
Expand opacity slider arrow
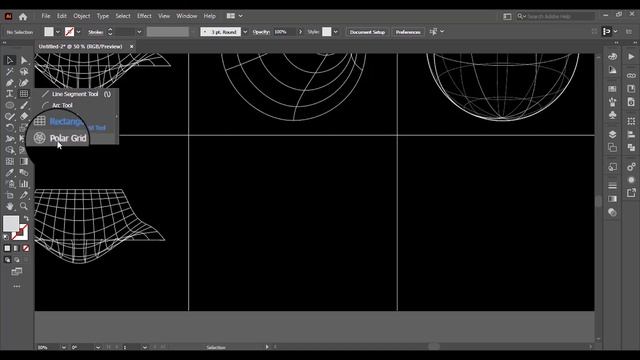tap(300, 32)
